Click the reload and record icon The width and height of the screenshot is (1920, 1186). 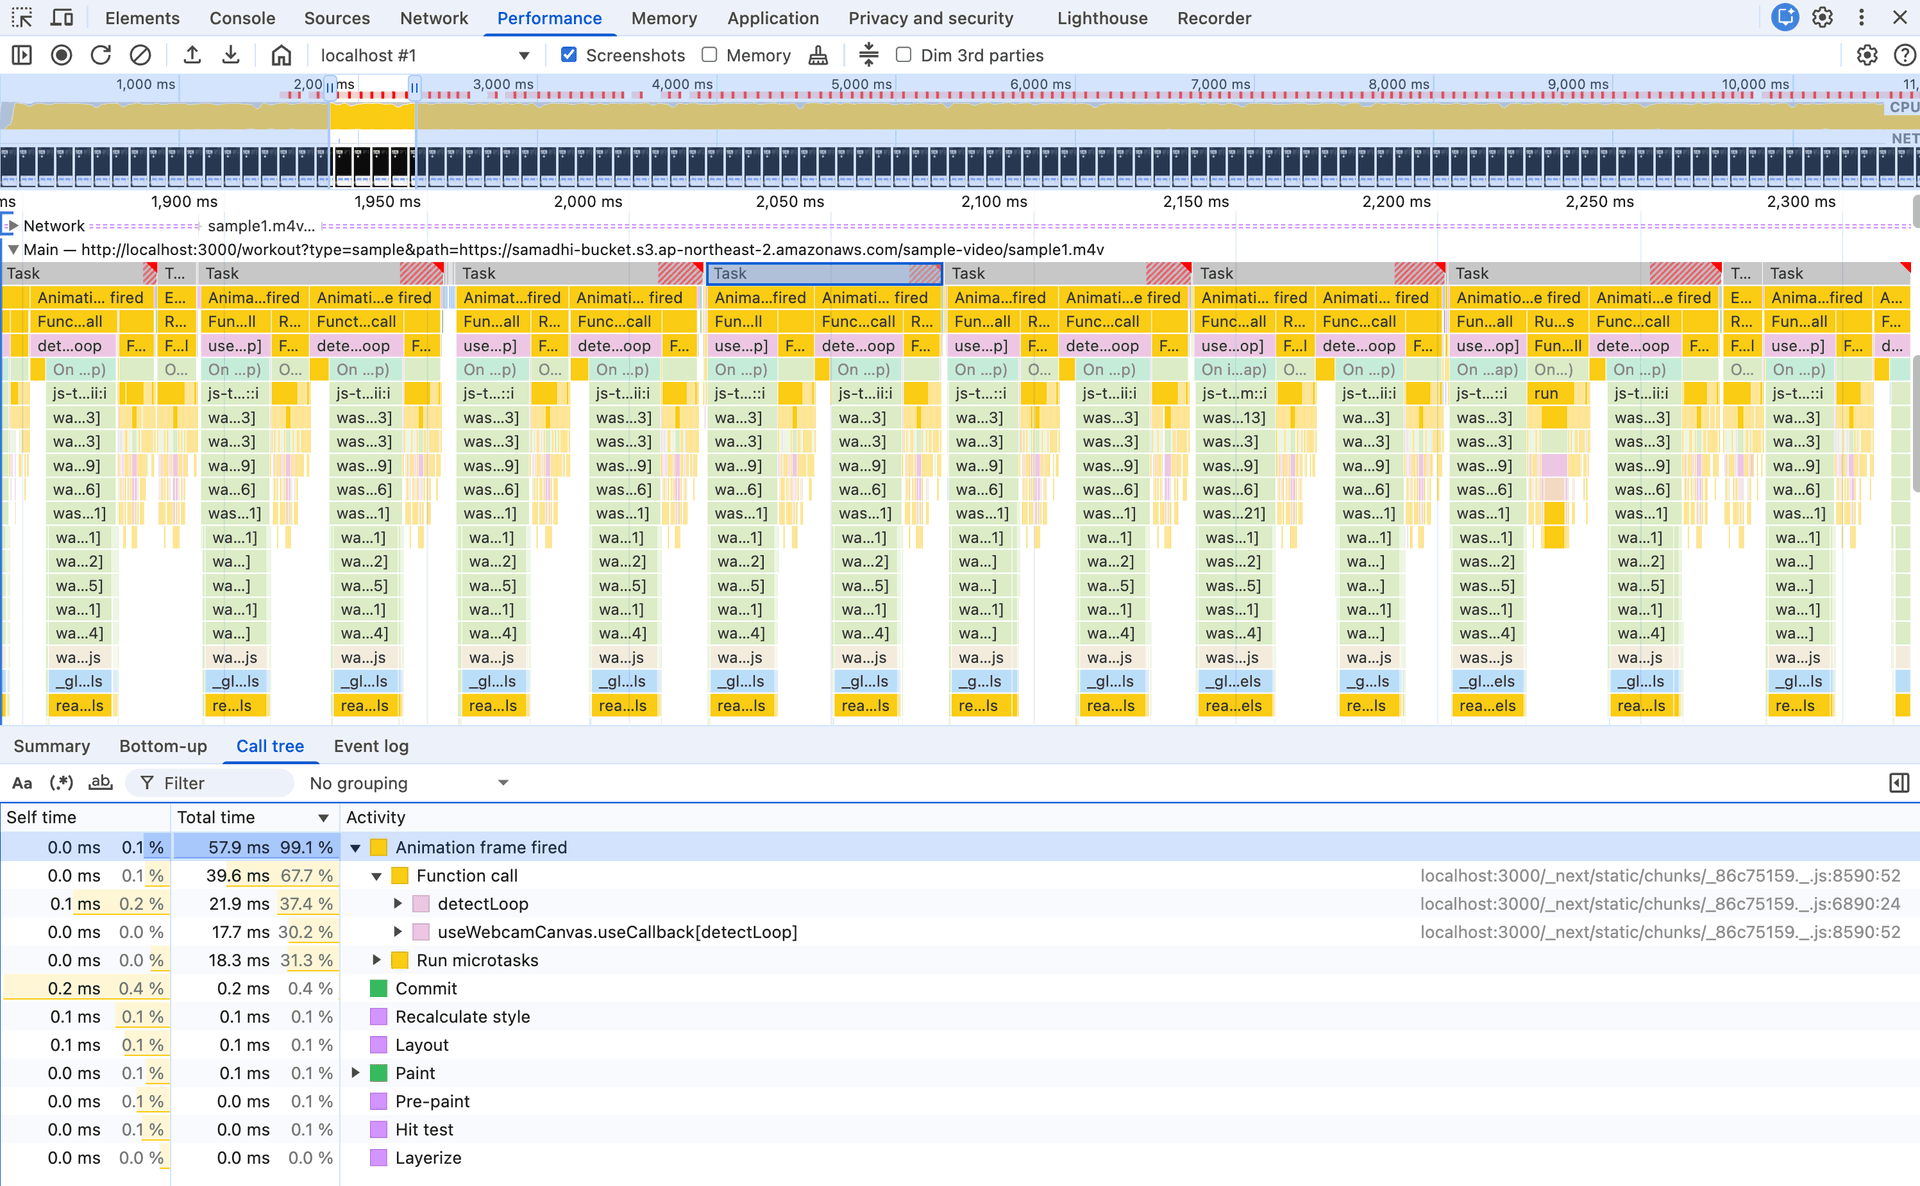[x=101, y=55]
